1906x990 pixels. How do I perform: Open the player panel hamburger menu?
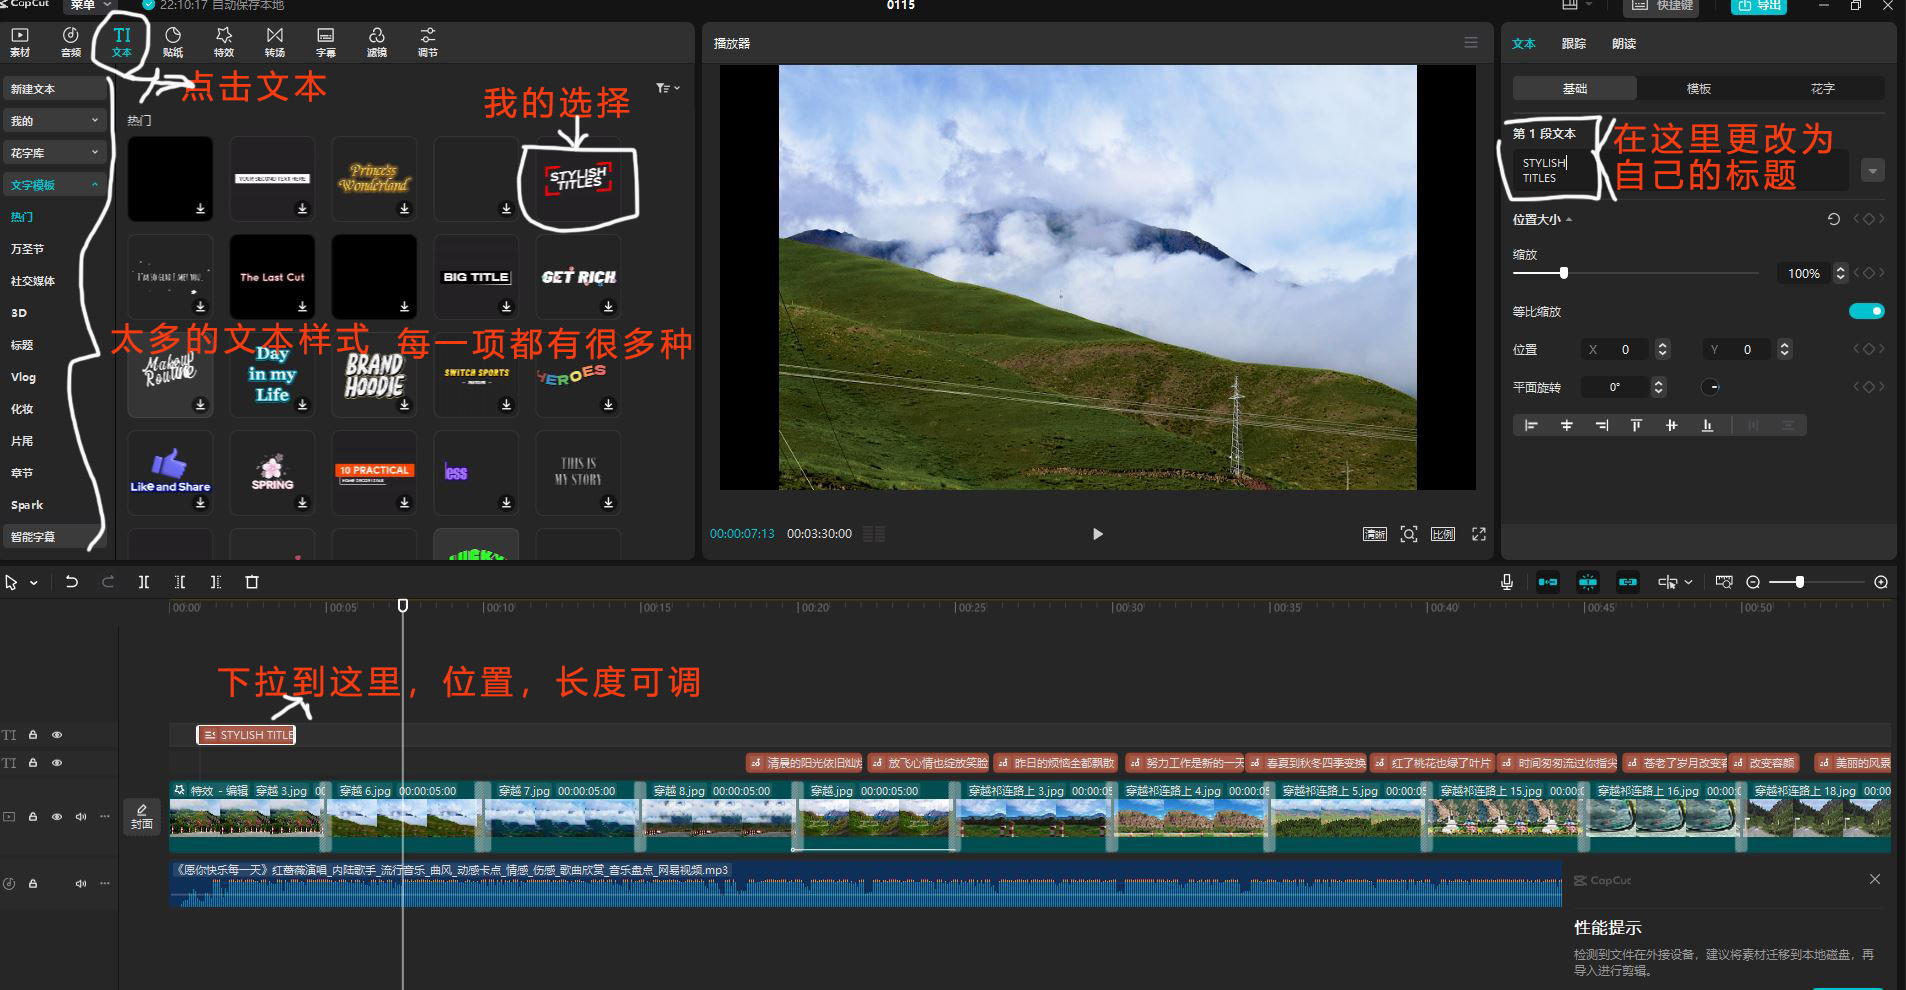tap(1471, 43)
